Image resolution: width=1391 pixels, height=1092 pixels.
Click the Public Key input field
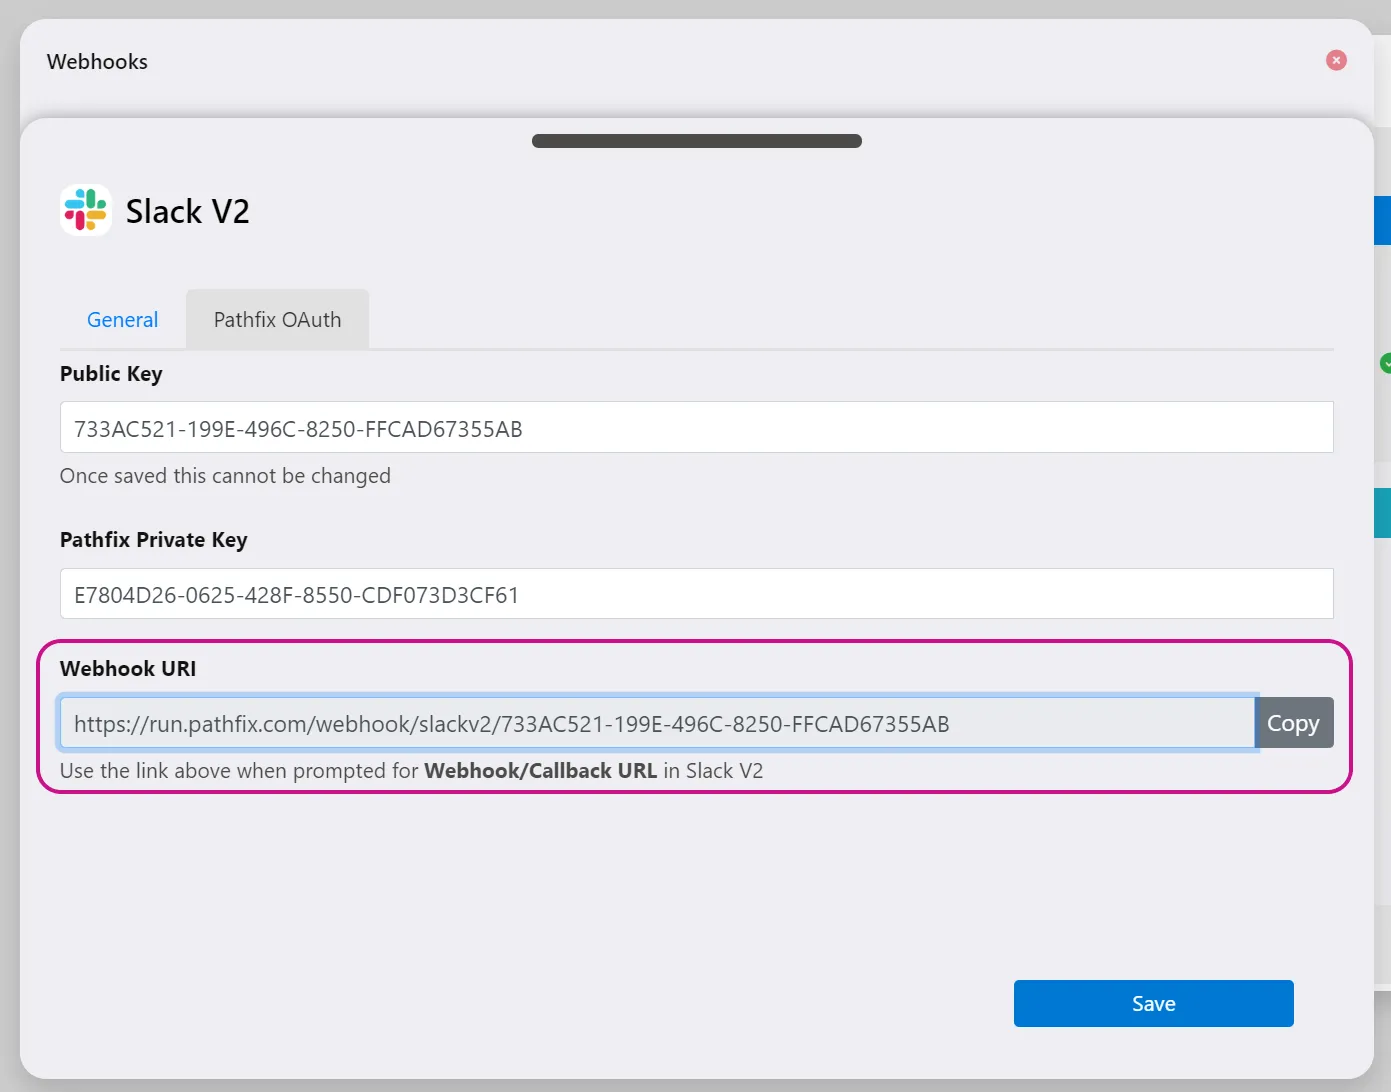[696, 428]
